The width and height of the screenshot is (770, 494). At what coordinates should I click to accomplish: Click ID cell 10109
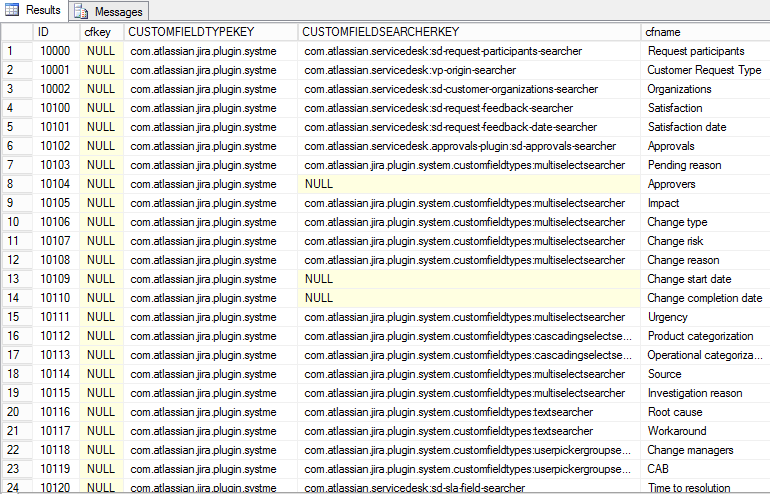click(56, 279)
